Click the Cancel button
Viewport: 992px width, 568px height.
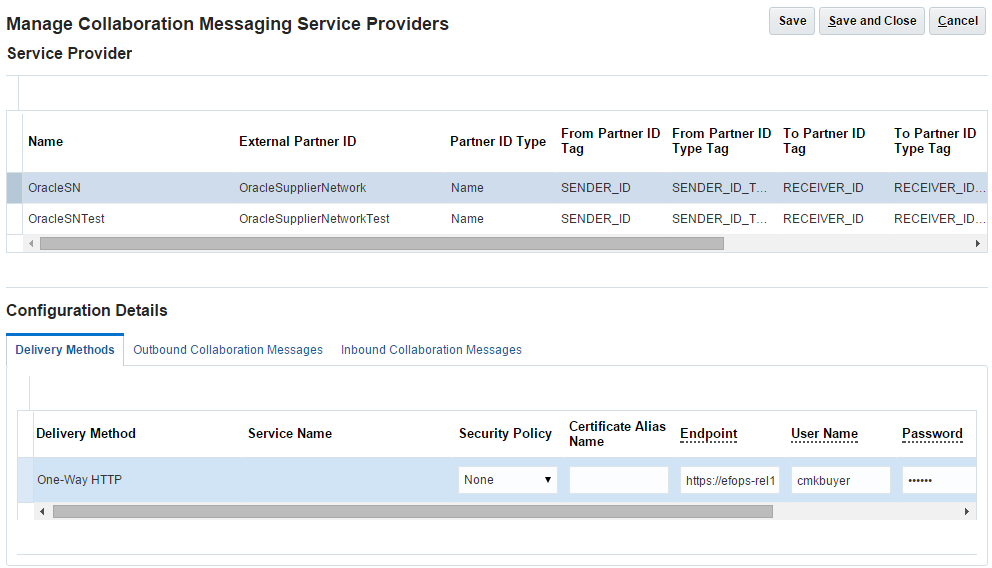[x=957, y=21]
